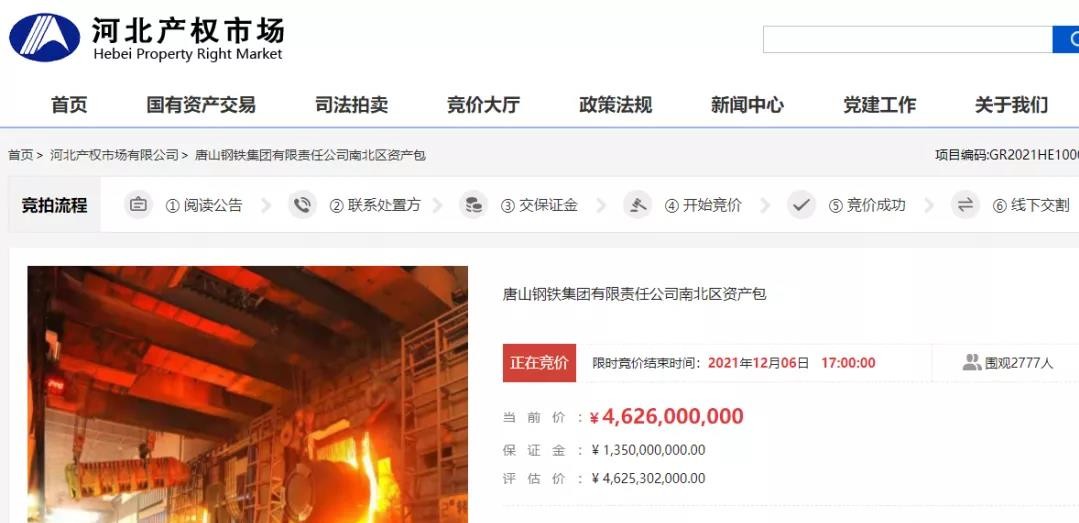Click into the search input field
The width and height of the screenshot is (1079, 523).
click(908, 39)
